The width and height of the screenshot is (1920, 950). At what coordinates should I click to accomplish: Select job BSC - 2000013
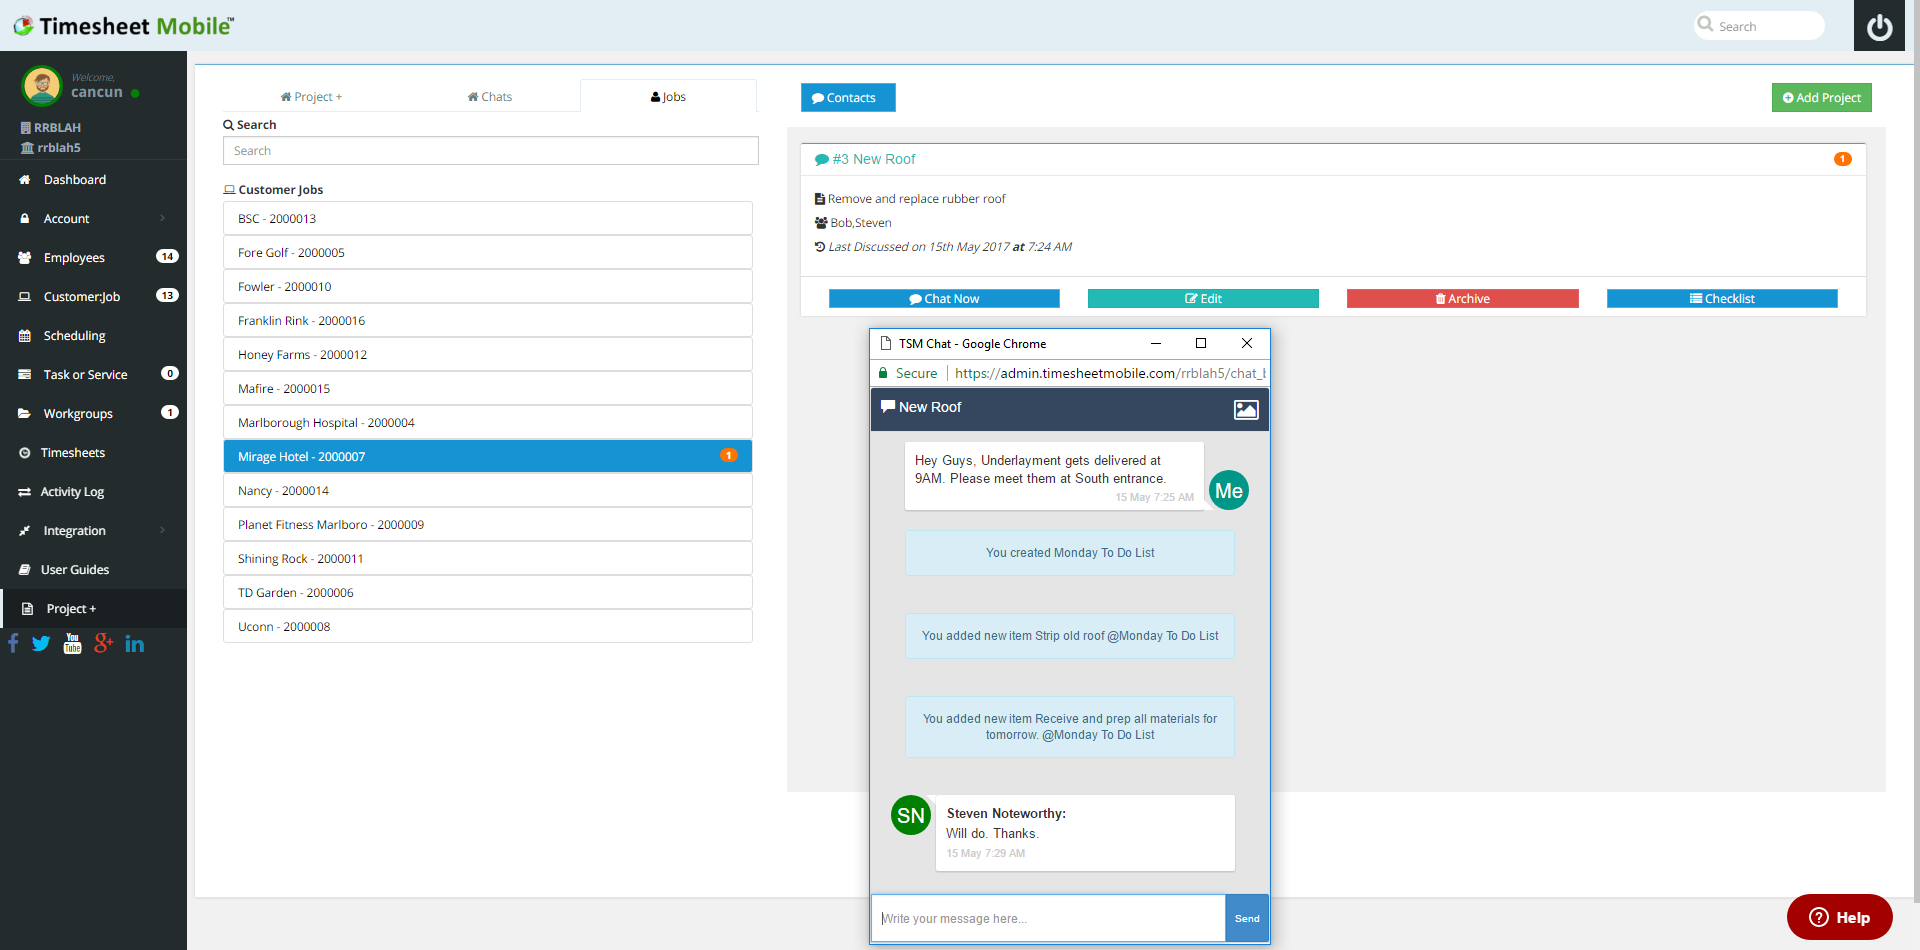[488, 218]
